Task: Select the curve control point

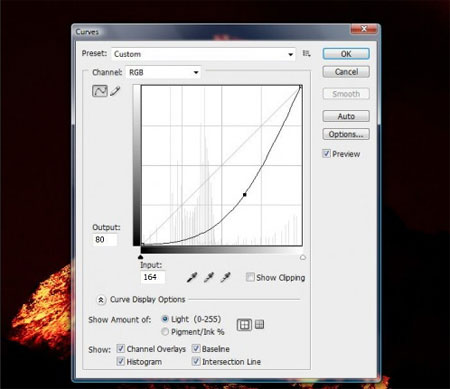Action: click(245, 194)
